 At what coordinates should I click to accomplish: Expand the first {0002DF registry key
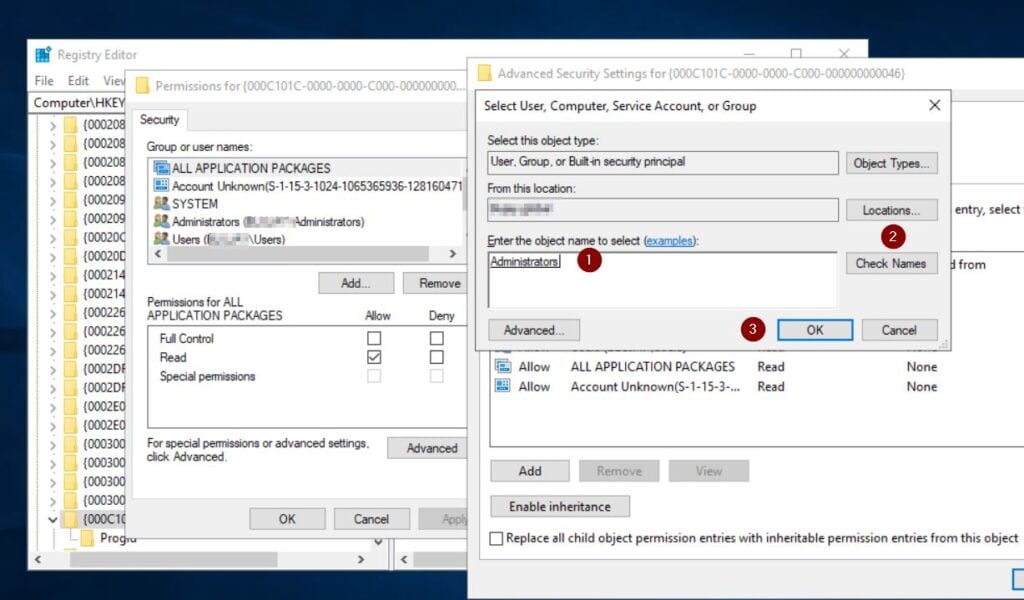tap(53, 369)
